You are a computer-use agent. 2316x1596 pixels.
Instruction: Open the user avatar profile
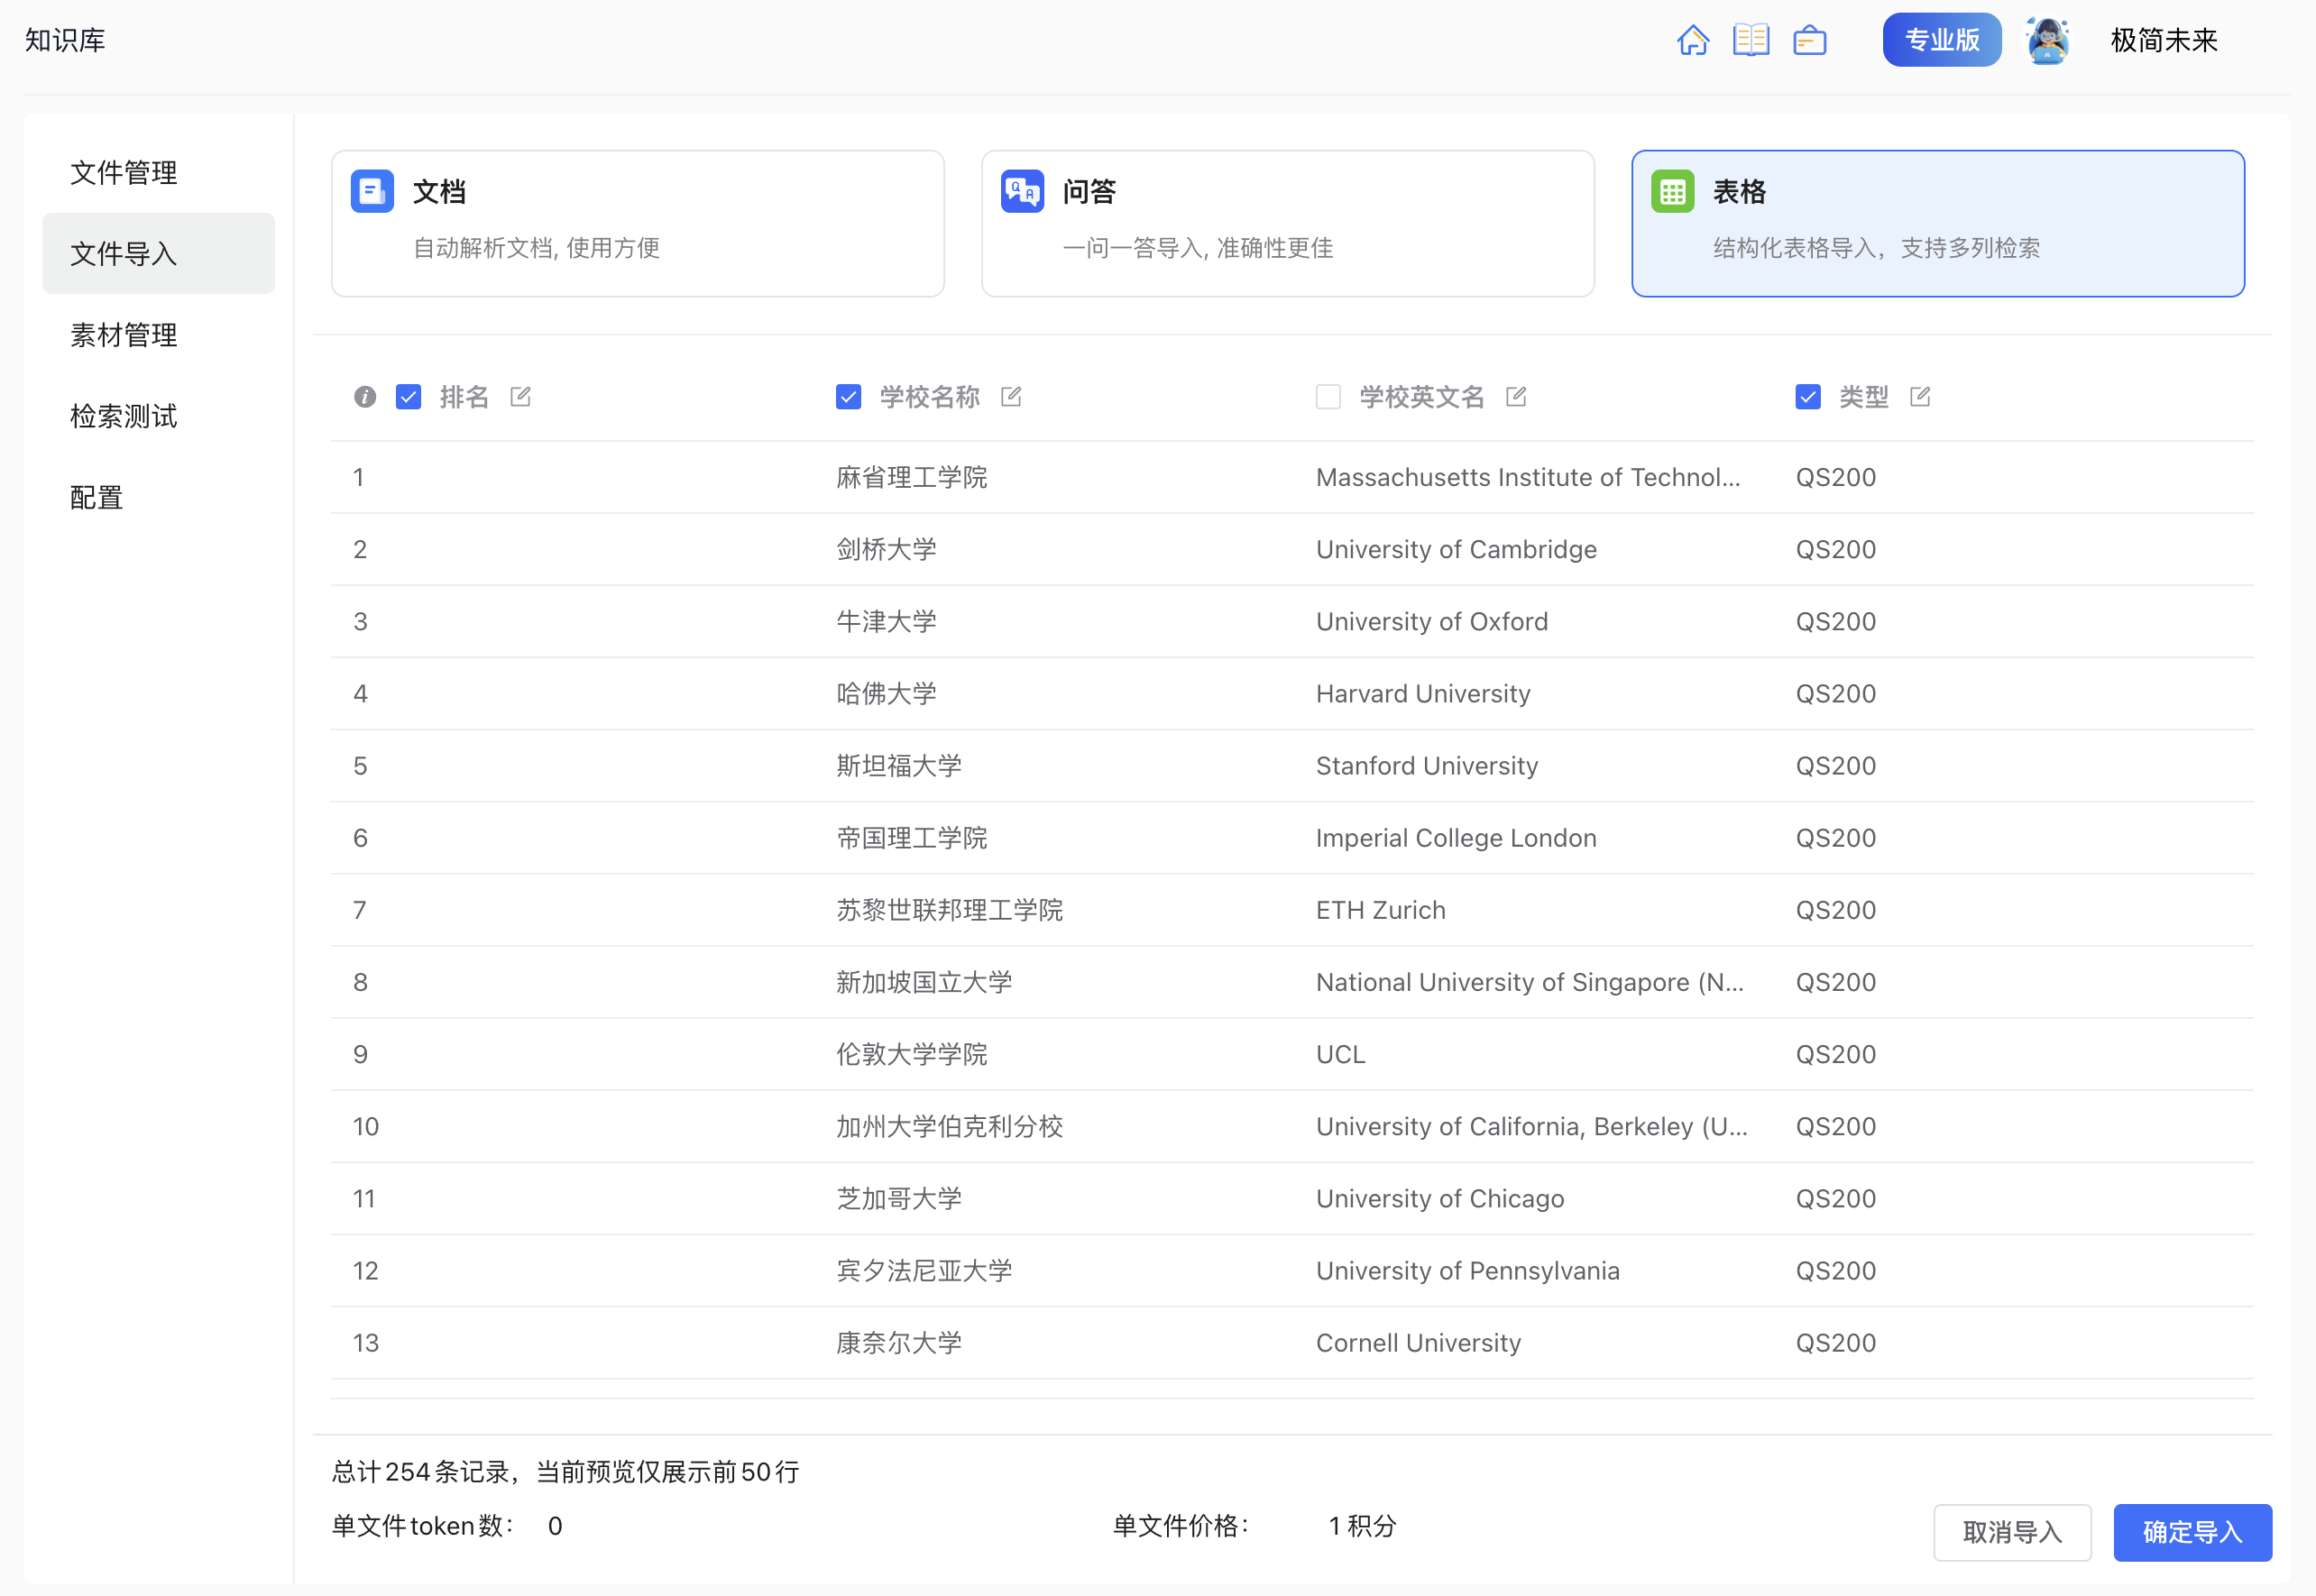point(2047,40)
